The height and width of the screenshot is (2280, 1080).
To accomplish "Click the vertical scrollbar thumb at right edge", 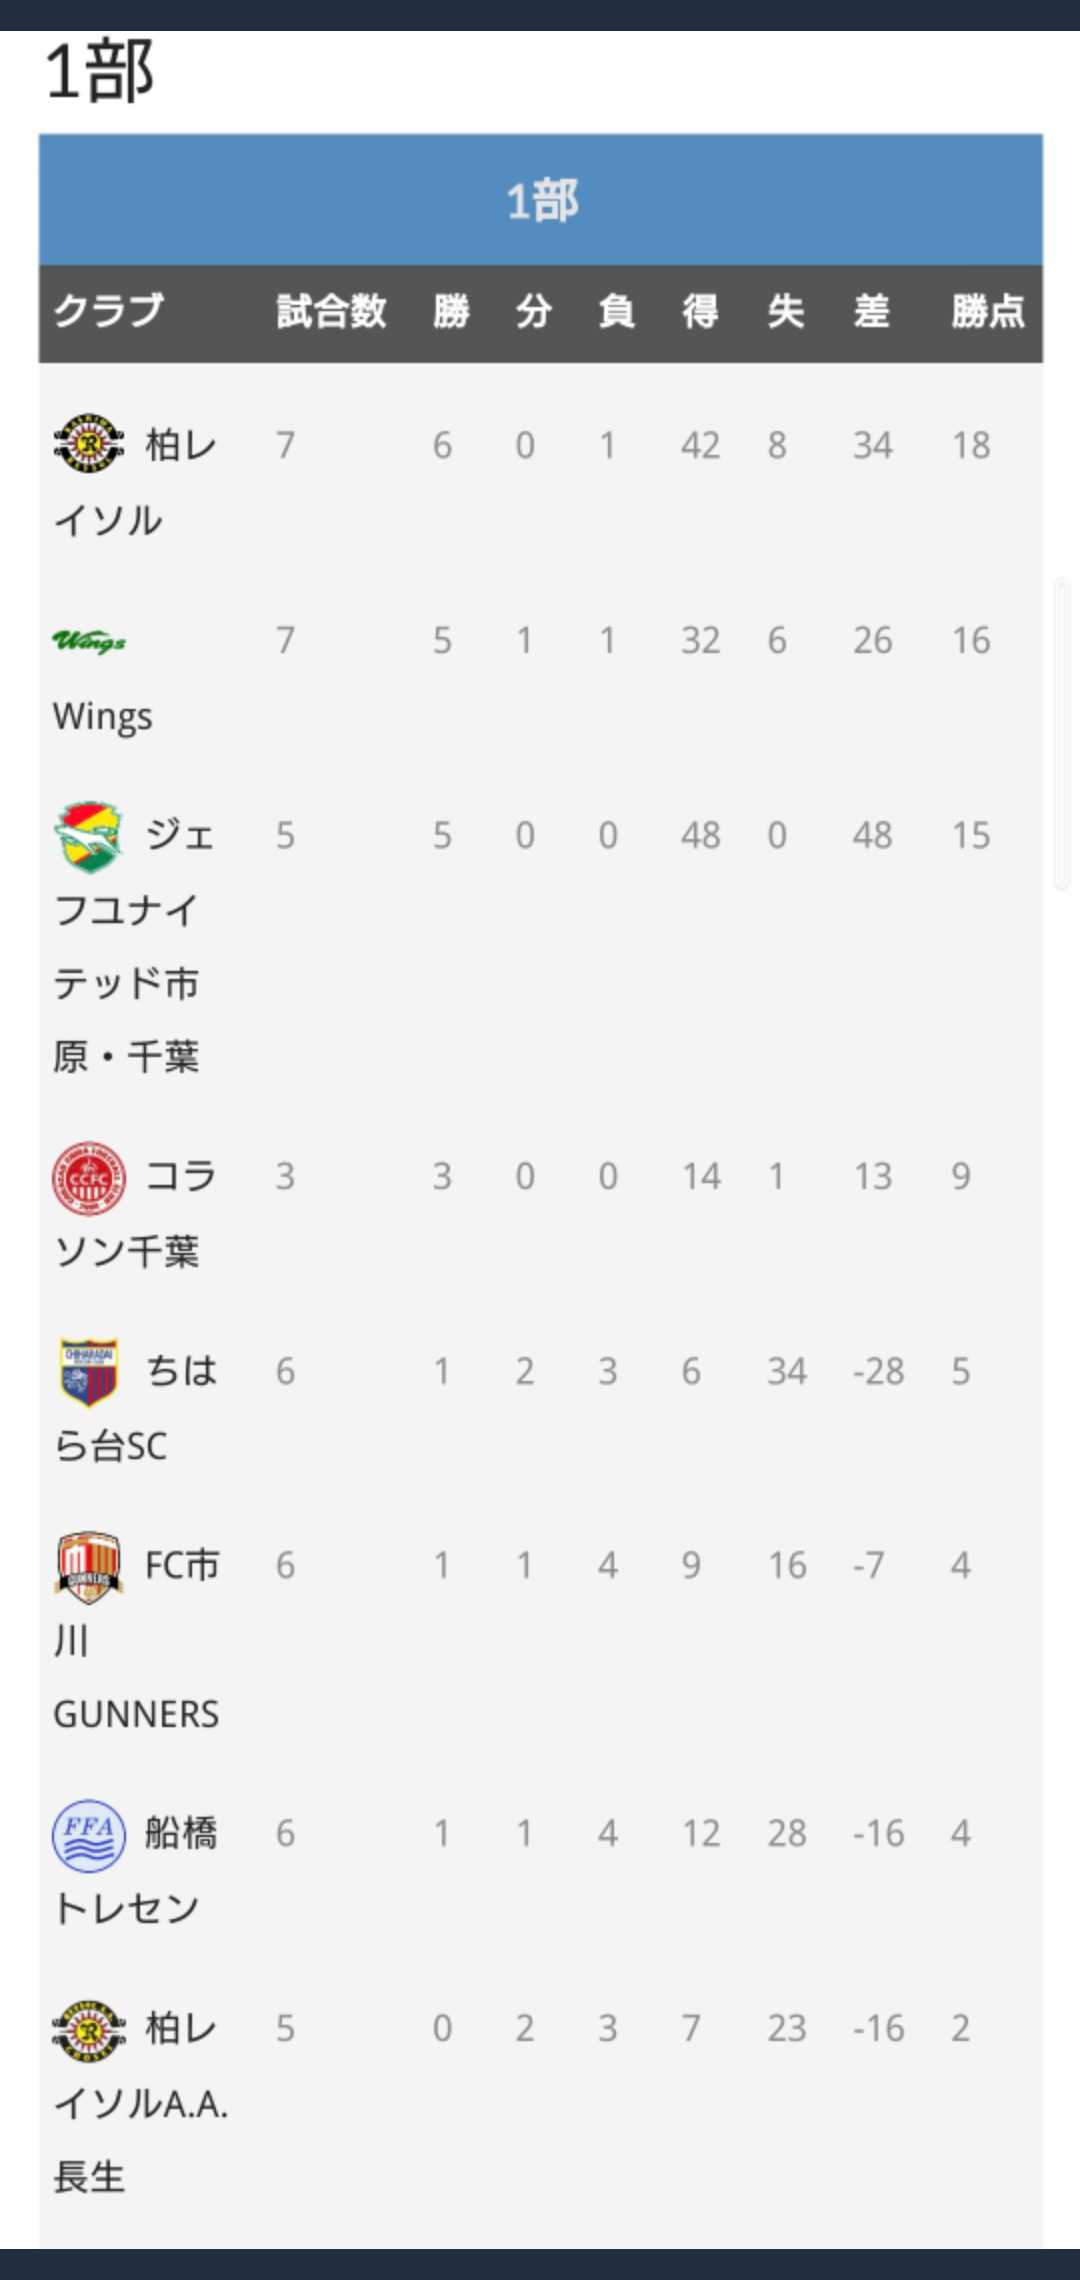I will coord(1062,733).
